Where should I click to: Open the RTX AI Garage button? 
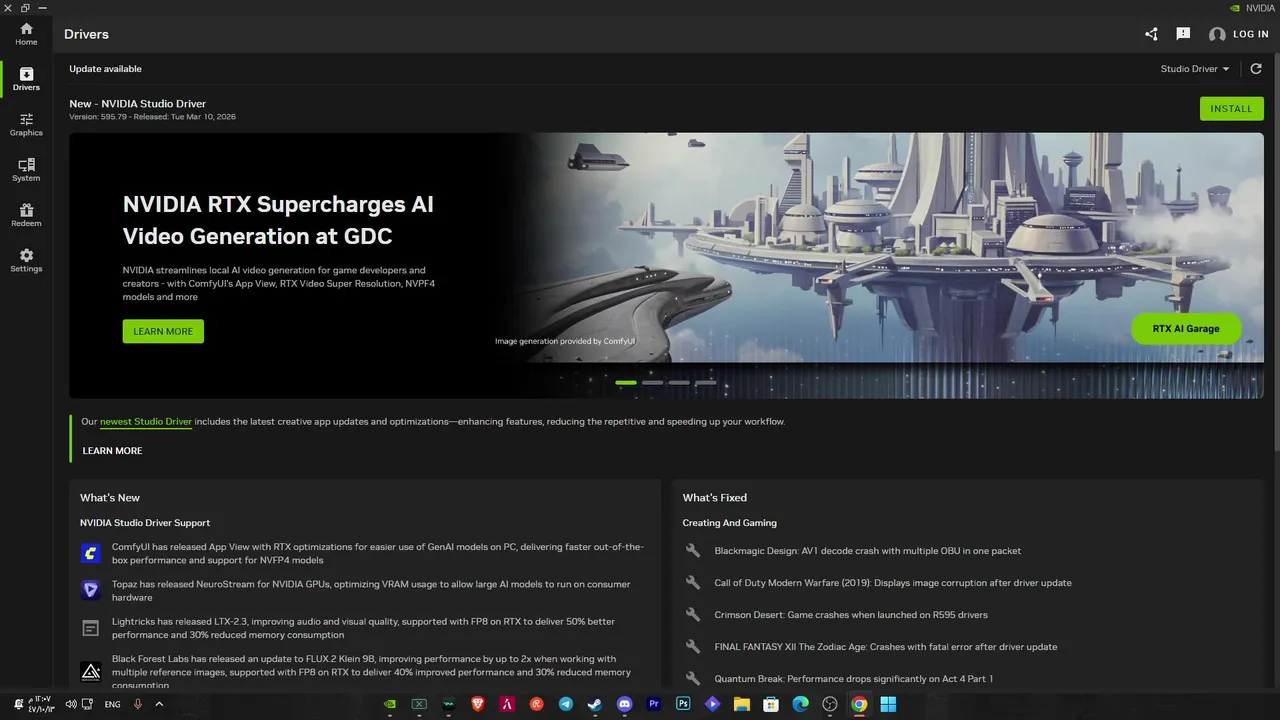(x=1186, y=328)
